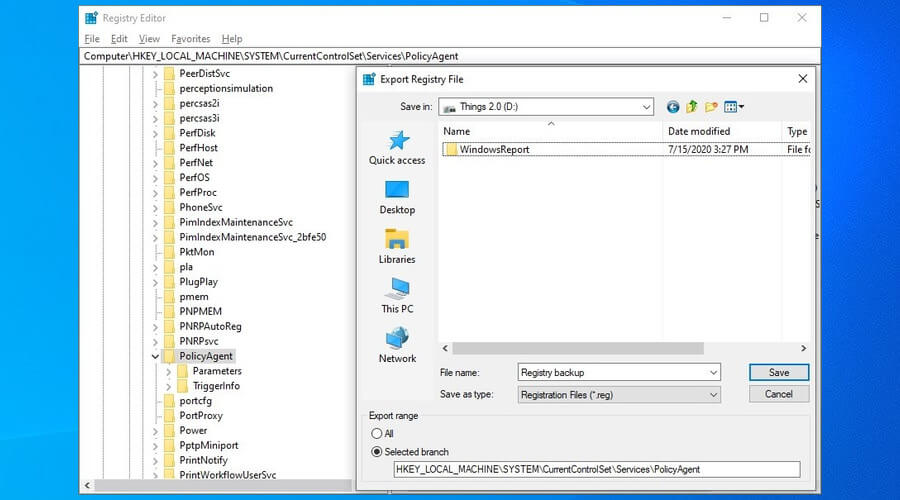
Task: Click the Parameters folder icon
Action: 183,371
